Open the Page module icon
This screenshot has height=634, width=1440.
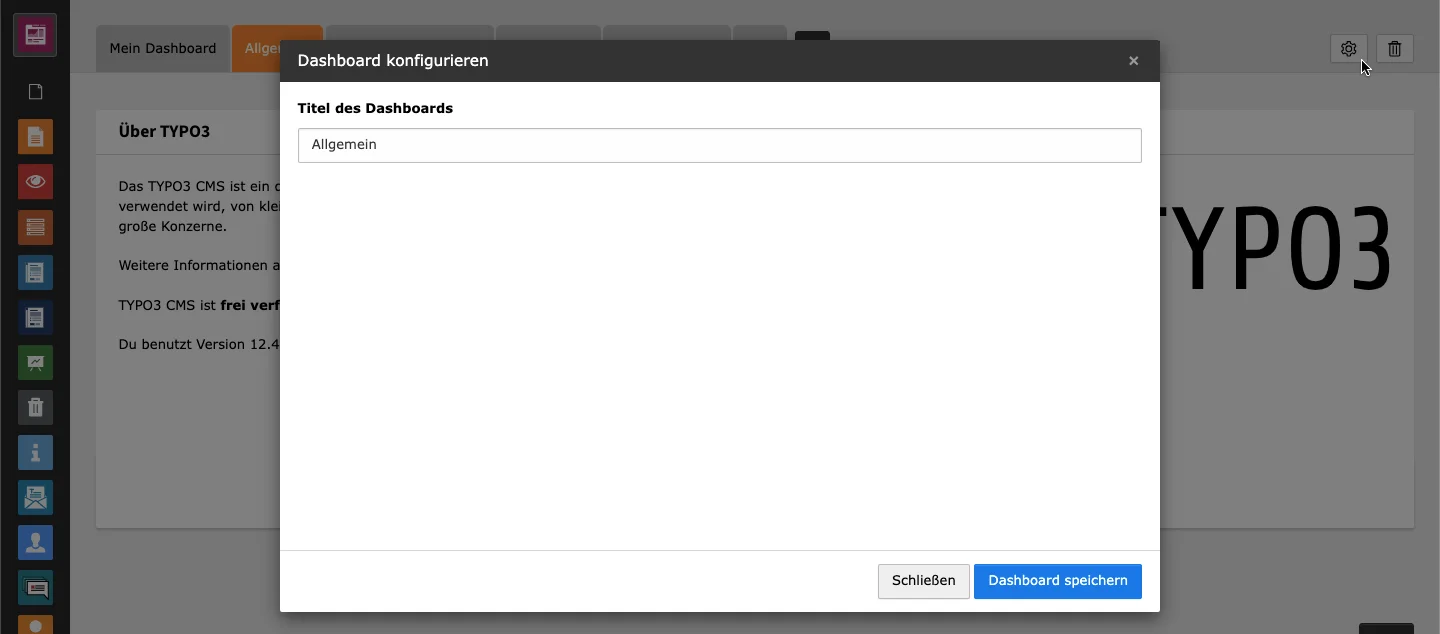35,136
